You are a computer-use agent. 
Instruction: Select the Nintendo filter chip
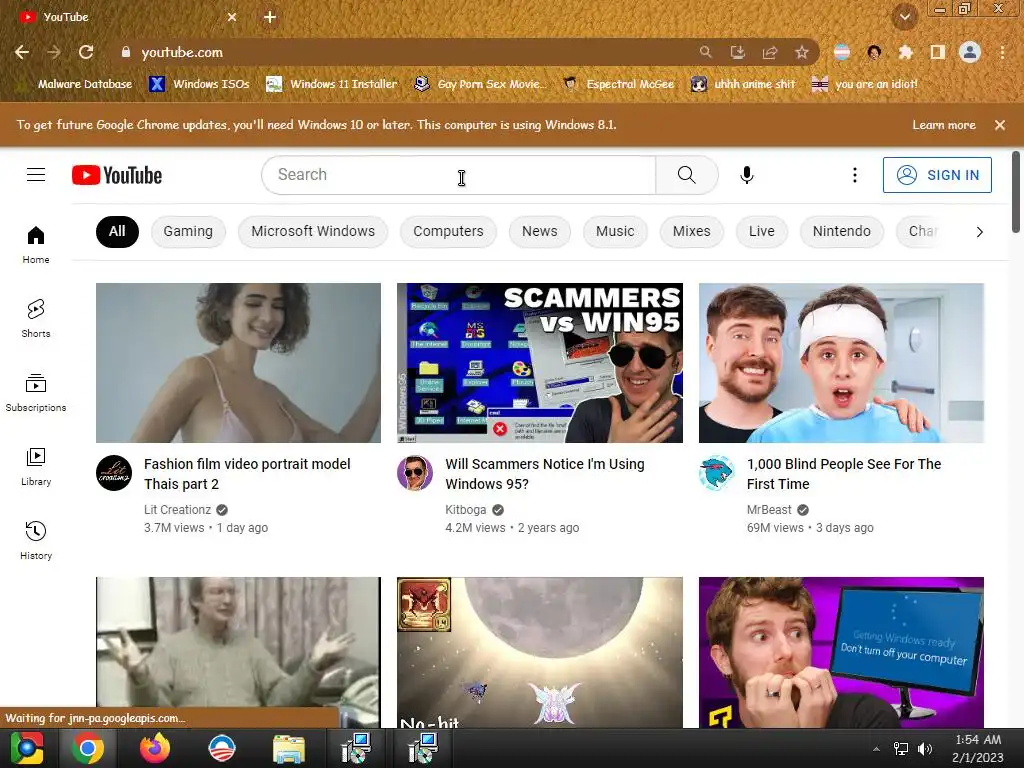point(842,232)
